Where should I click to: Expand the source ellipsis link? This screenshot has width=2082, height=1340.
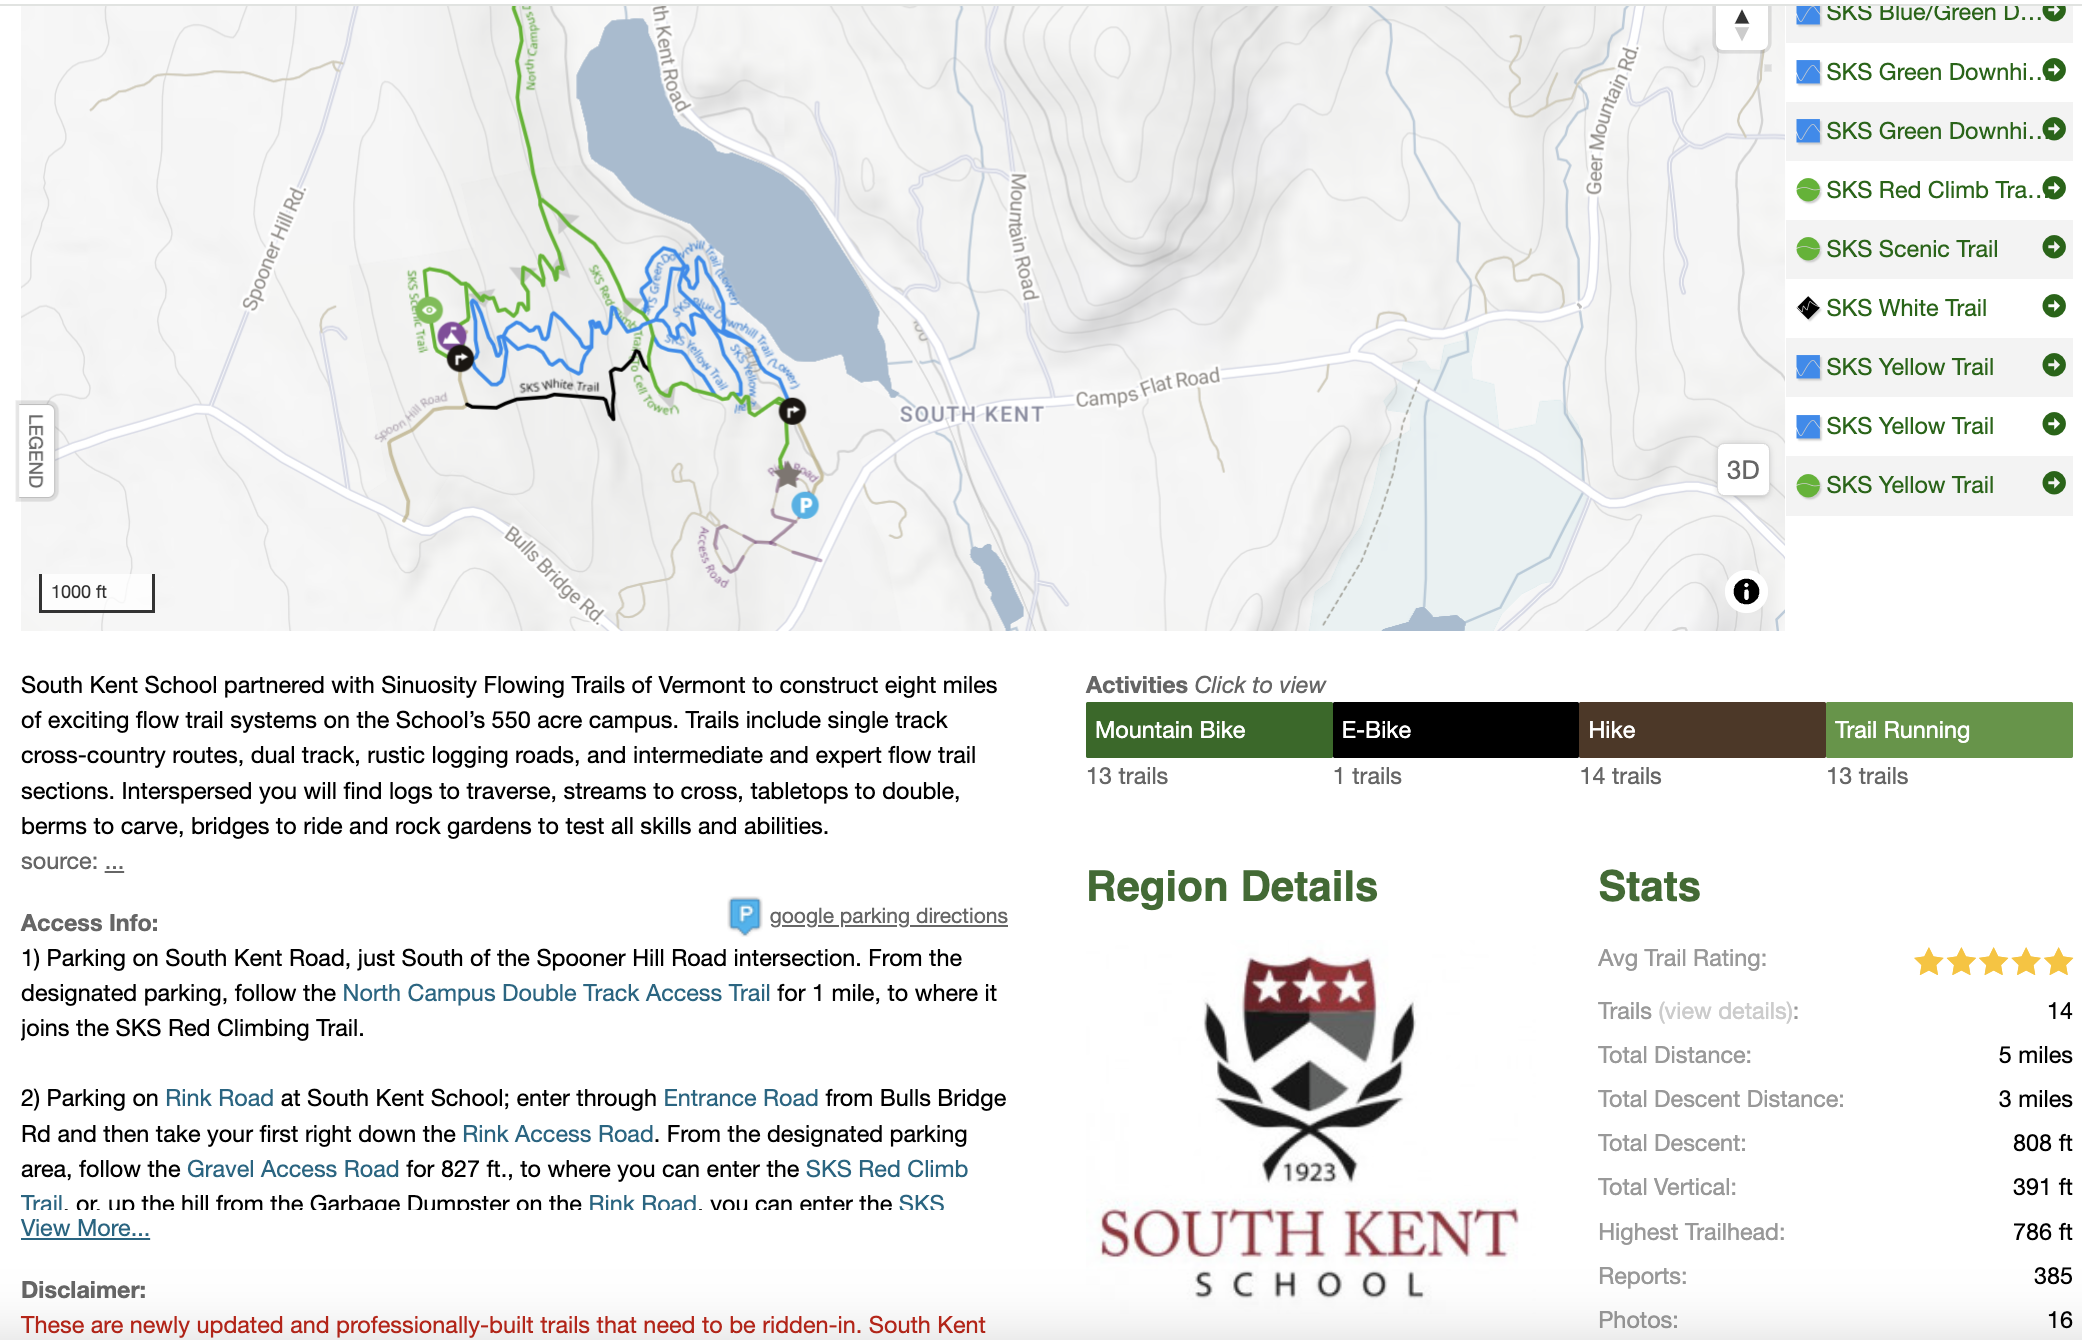click(x=114, y=862)
